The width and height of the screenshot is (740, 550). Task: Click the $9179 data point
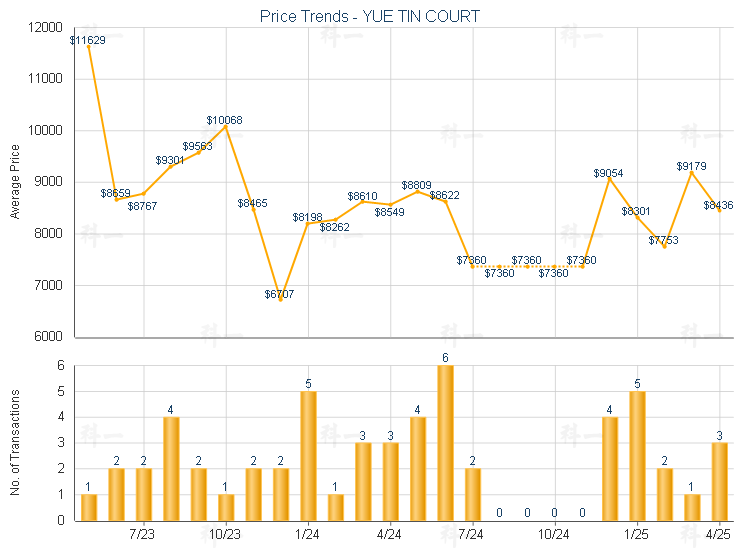pos(692,173)
